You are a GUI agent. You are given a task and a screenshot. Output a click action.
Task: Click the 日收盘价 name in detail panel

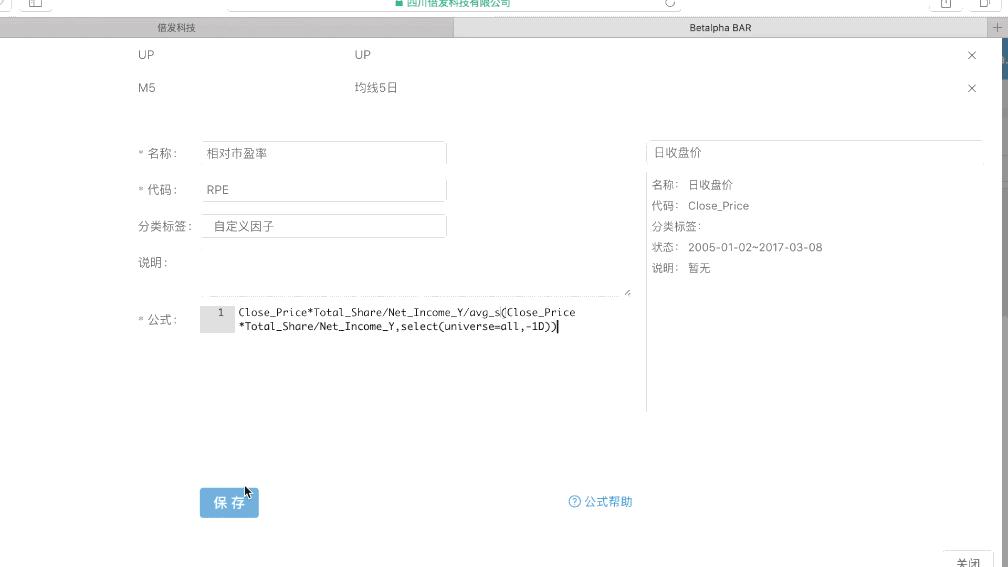point(710,184)
